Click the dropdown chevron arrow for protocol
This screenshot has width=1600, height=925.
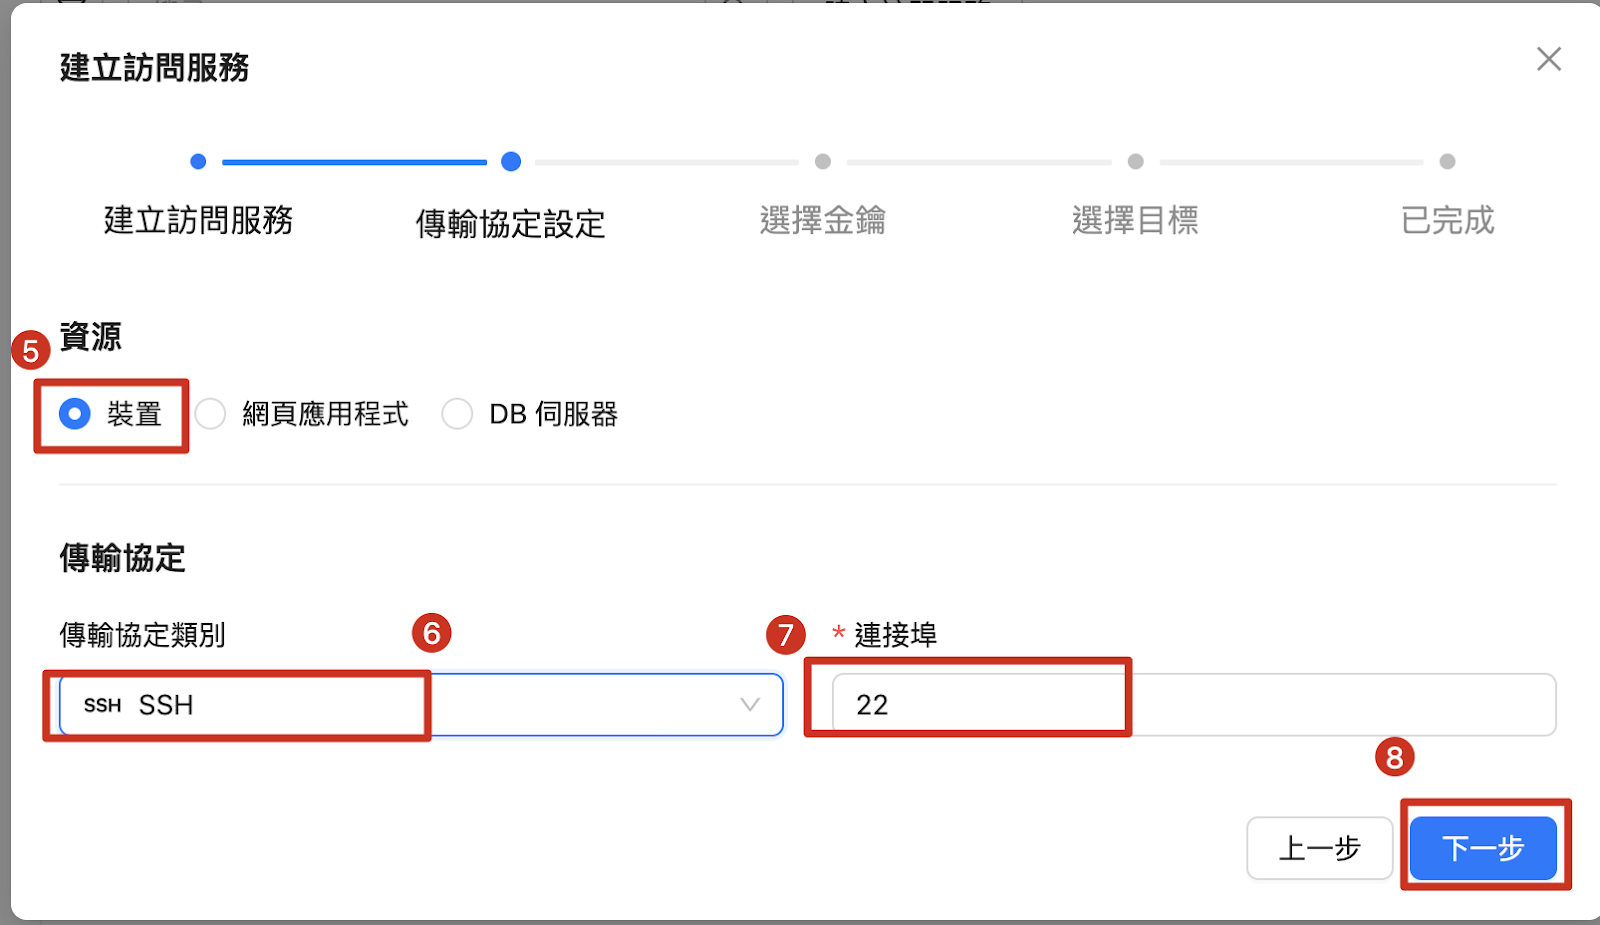pos(749,705)
